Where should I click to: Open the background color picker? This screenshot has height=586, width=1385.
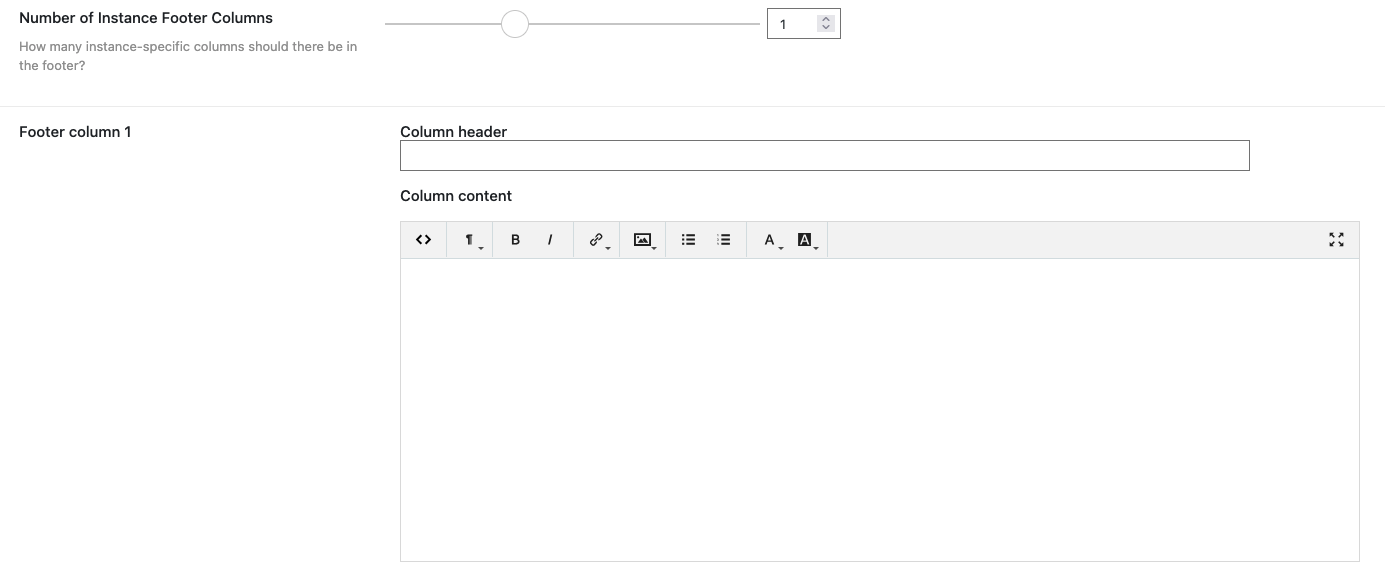(804, 239)
